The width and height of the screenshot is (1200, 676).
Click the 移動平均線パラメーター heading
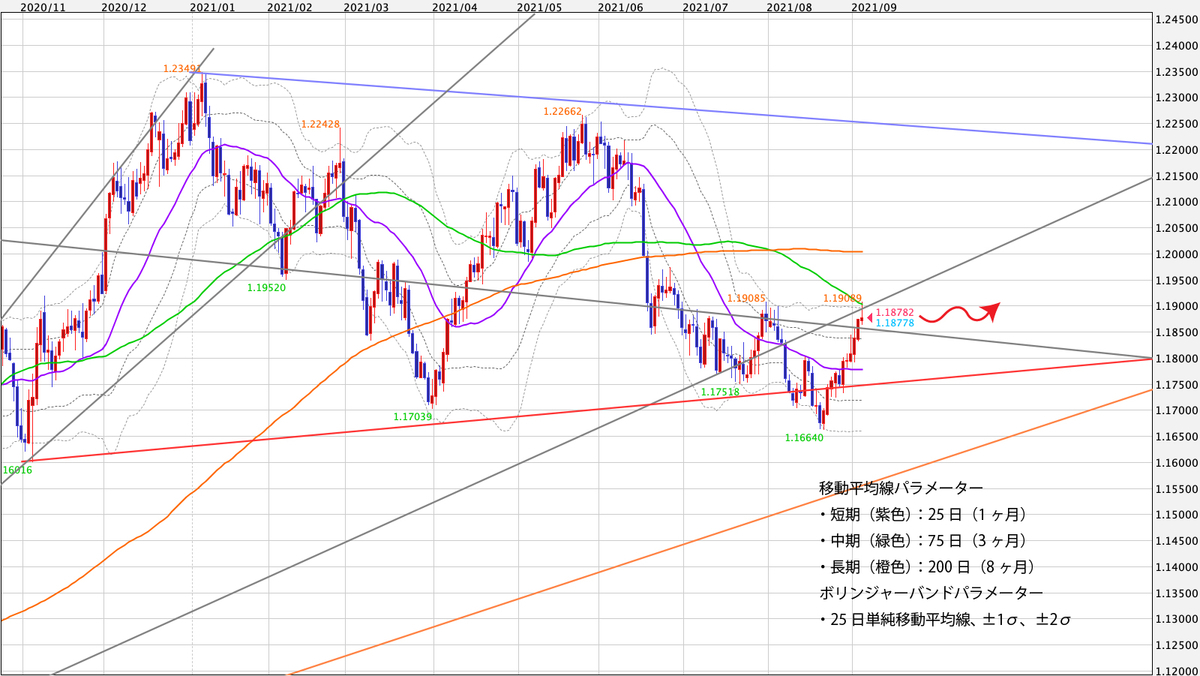[x=901, y=487]
